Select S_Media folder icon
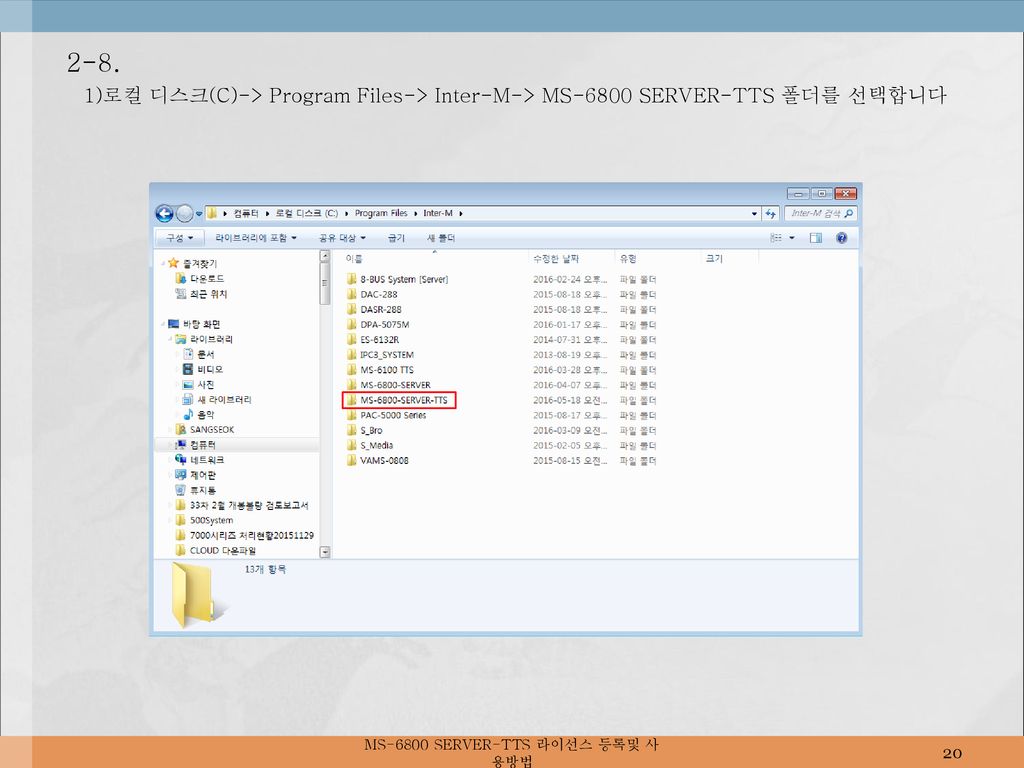 tap(351, 445)
